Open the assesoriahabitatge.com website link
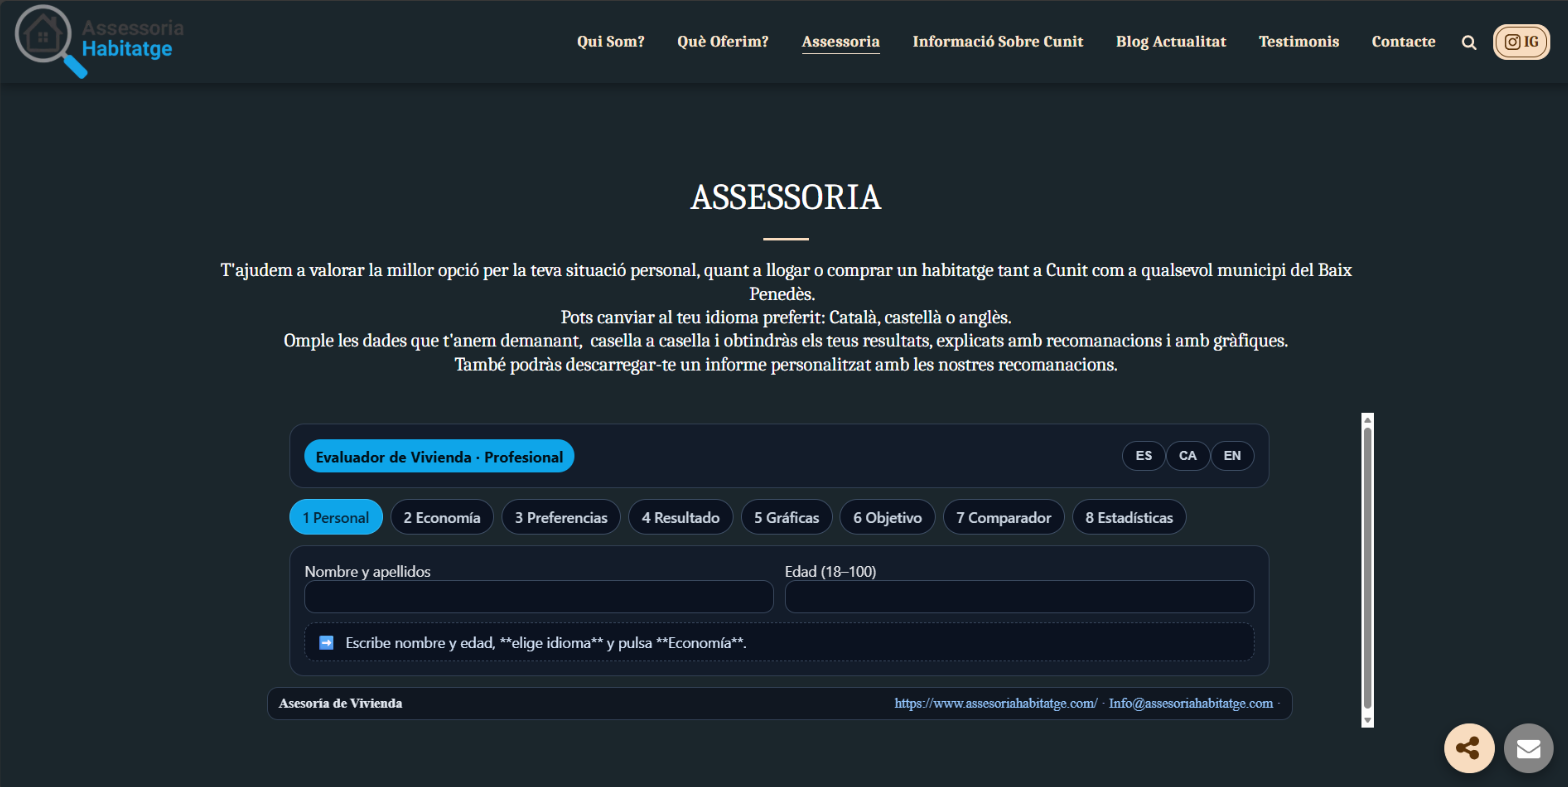1568x787 pixels. (995, 704)
